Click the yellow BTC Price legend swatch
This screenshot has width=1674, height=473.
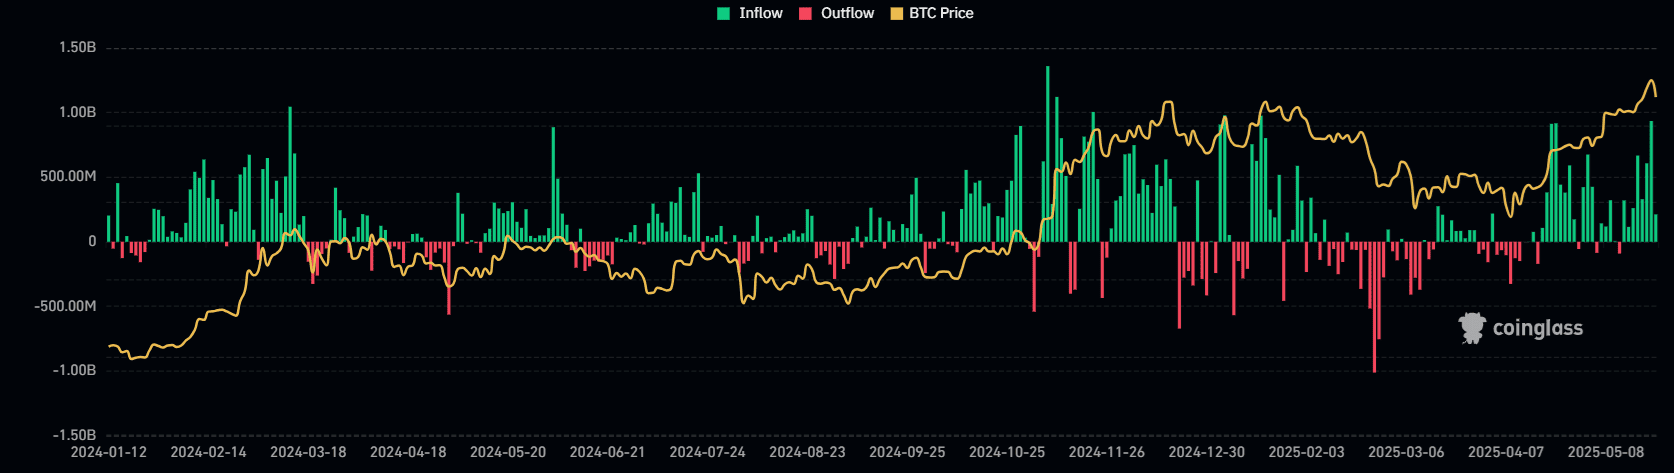pyautogui.click(x=896, y=13)
